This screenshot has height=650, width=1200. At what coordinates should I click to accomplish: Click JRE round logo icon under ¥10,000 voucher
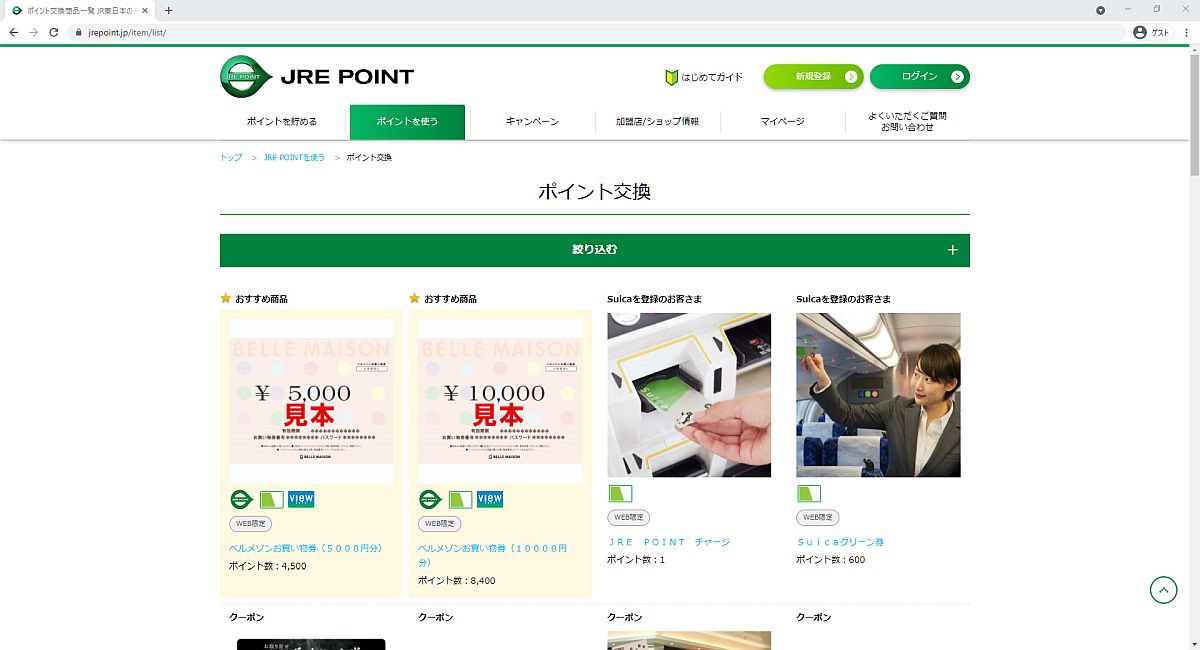[430, 499]
